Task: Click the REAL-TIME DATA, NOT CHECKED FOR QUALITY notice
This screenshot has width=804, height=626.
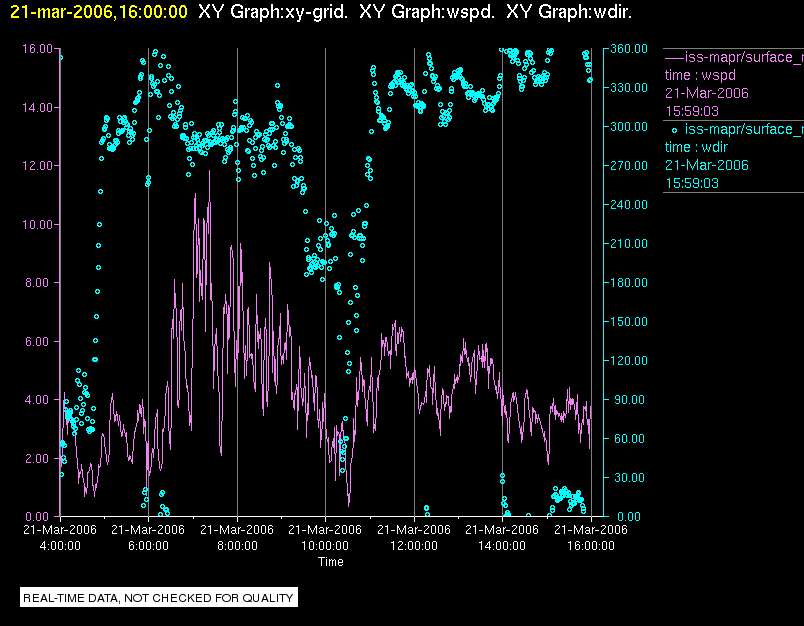Action: point(158,598)
